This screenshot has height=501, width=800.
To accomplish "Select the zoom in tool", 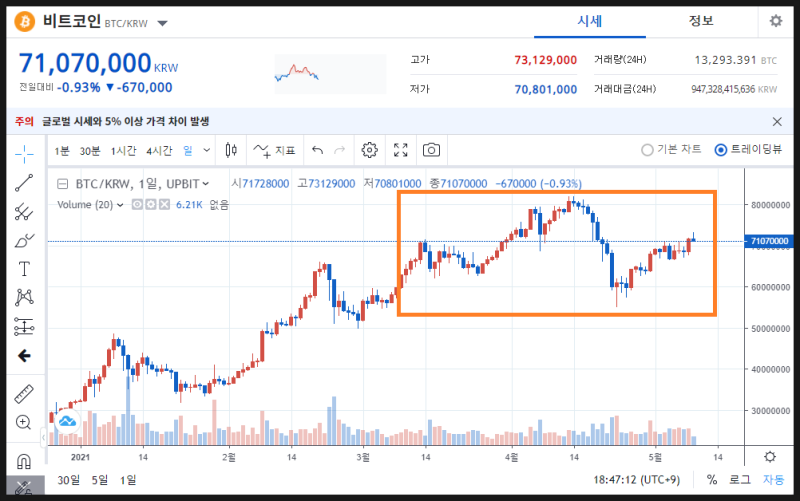I will point(23,422).
